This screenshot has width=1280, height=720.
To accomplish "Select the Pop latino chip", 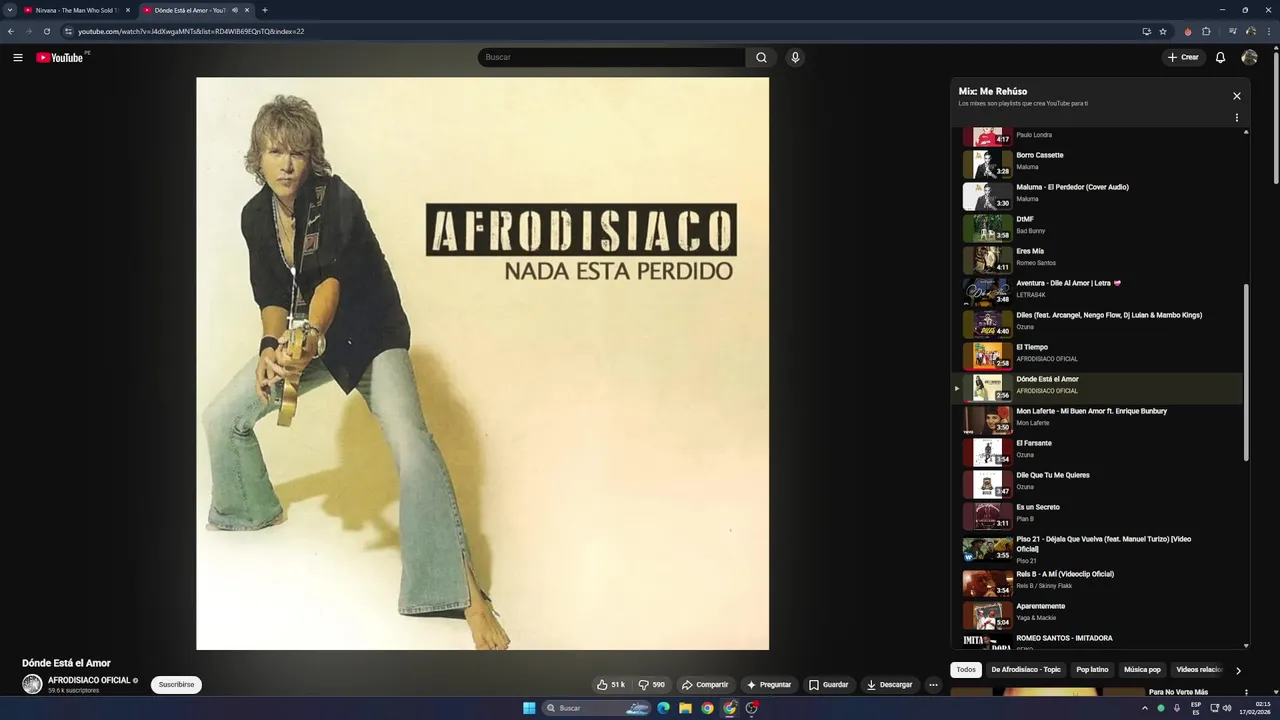I will coord(1092,670).
